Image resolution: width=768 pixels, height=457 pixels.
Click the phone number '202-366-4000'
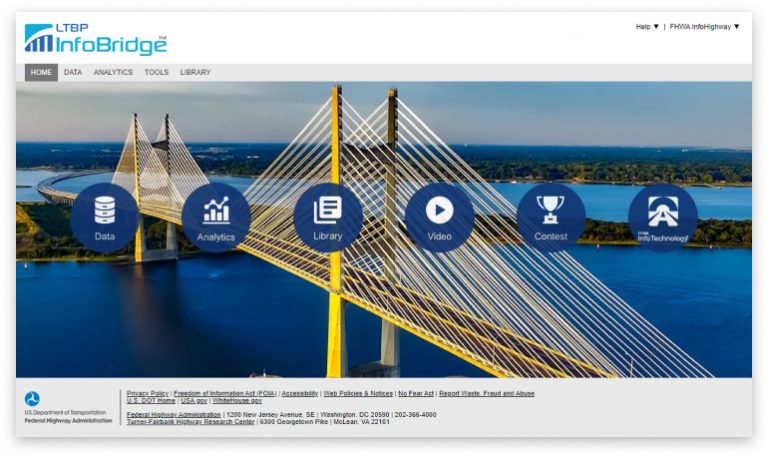pos(416,414)
